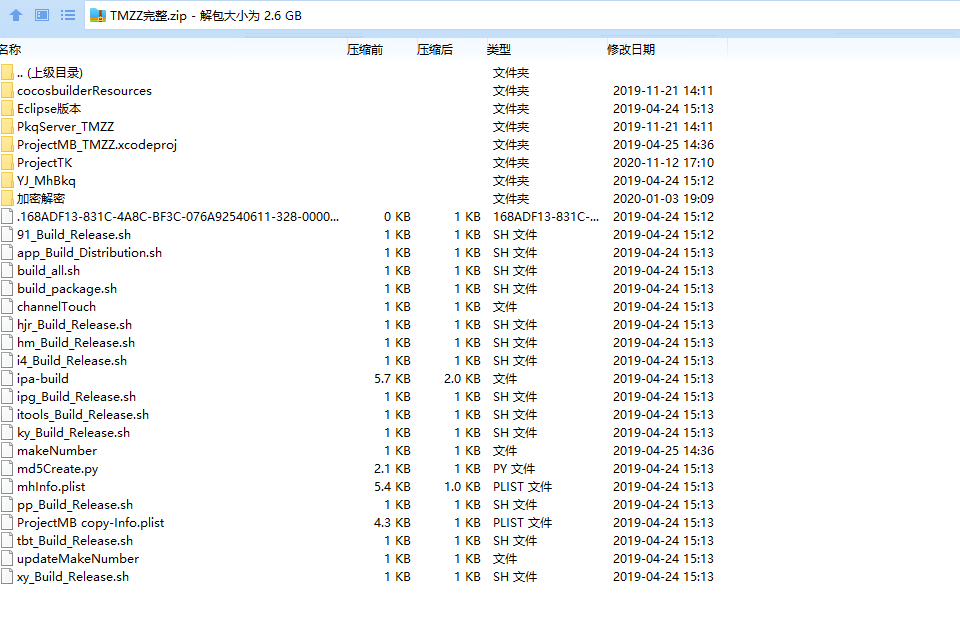Click the md5Create.py file icon

pos(8,469)
